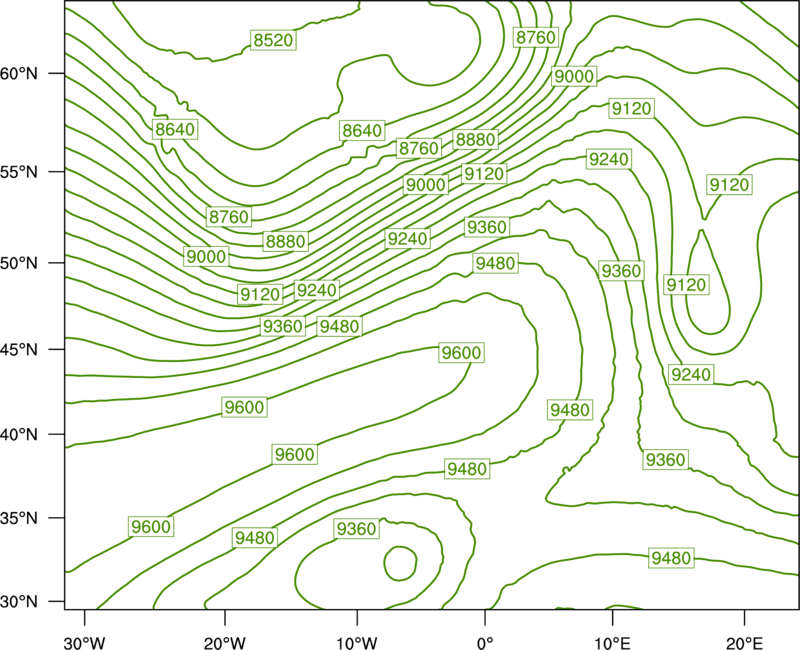Click the 30°W longitude axis label
The height and width of the screenshot is (650, 800).
pyautogui.click(x=84, y=643)
